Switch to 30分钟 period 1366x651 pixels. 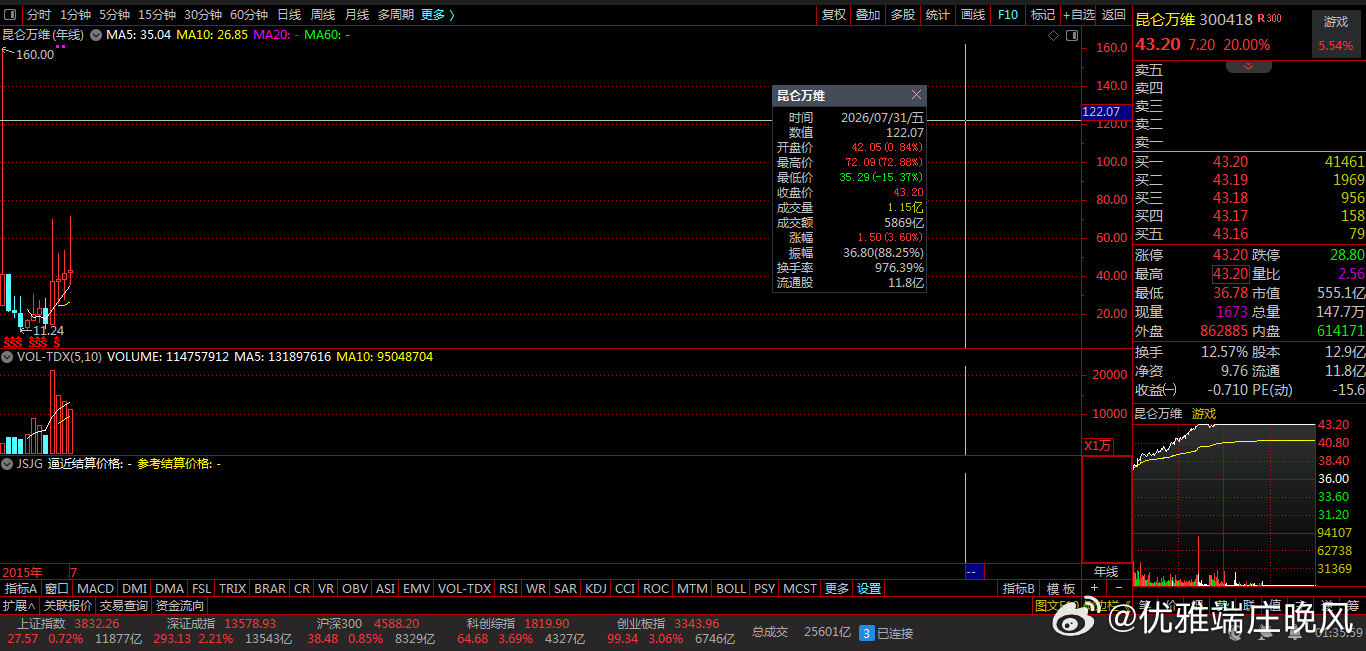point(203,15)
